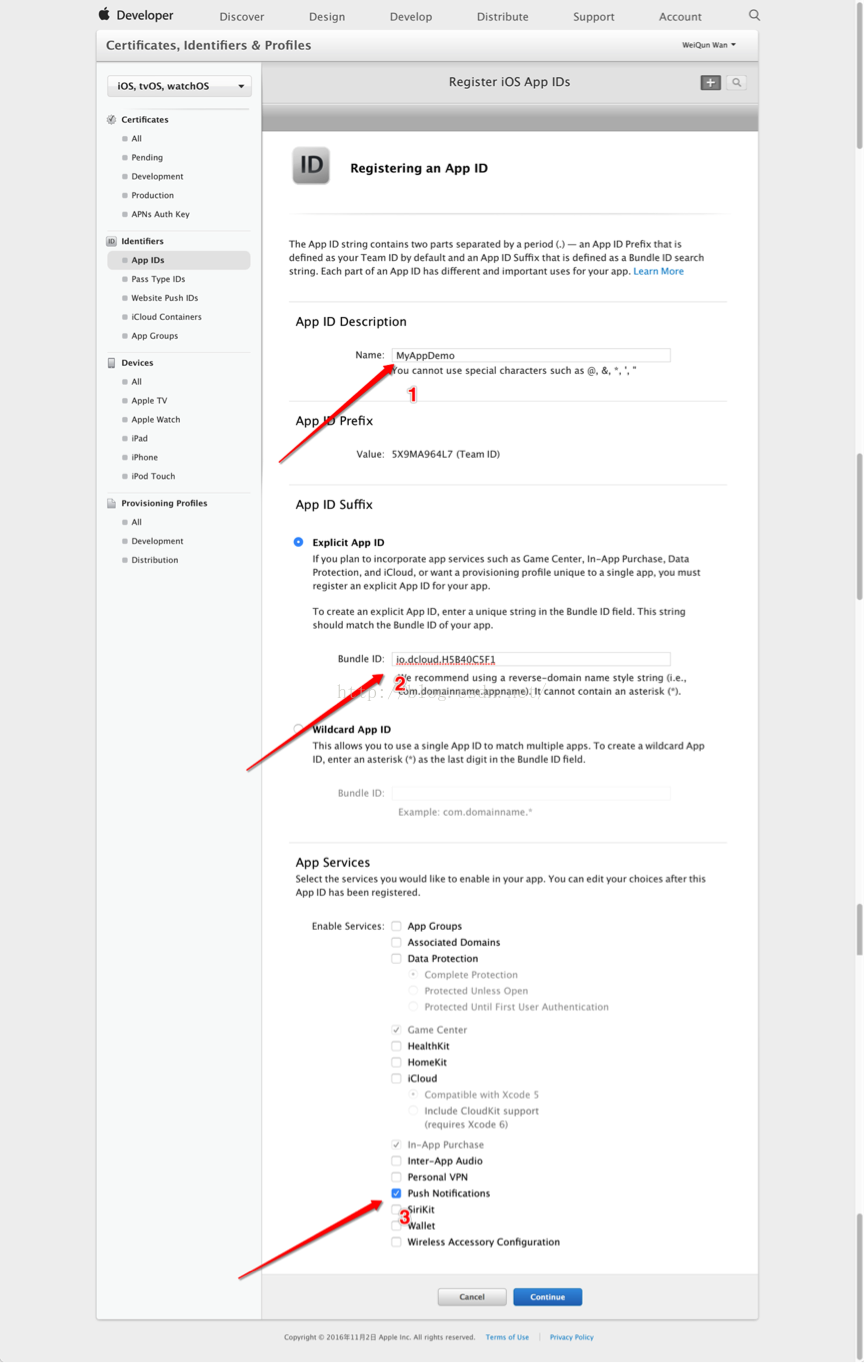865x1363 pixels.
Task: Select App Groups in sidebar
Action: point(155,336)
